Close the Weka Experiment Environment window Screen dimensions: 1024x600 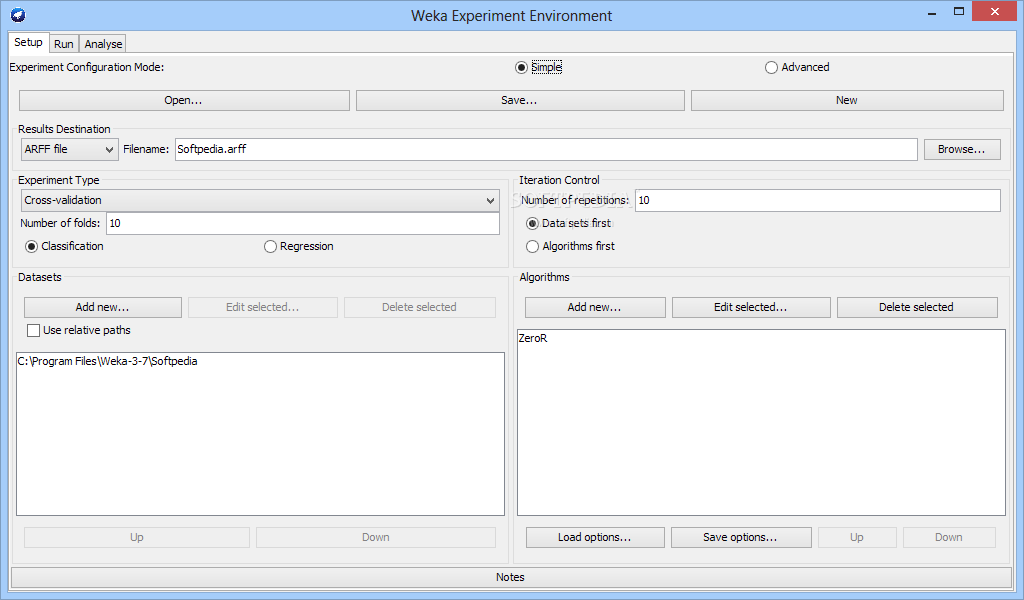click(x=995, y=12)
